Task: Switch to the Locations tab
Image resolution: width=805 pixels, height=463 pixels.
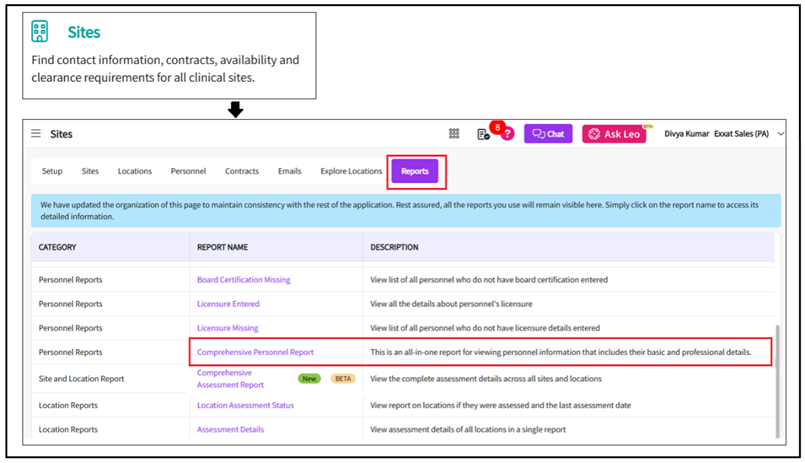Action: (x=135, y=171)
